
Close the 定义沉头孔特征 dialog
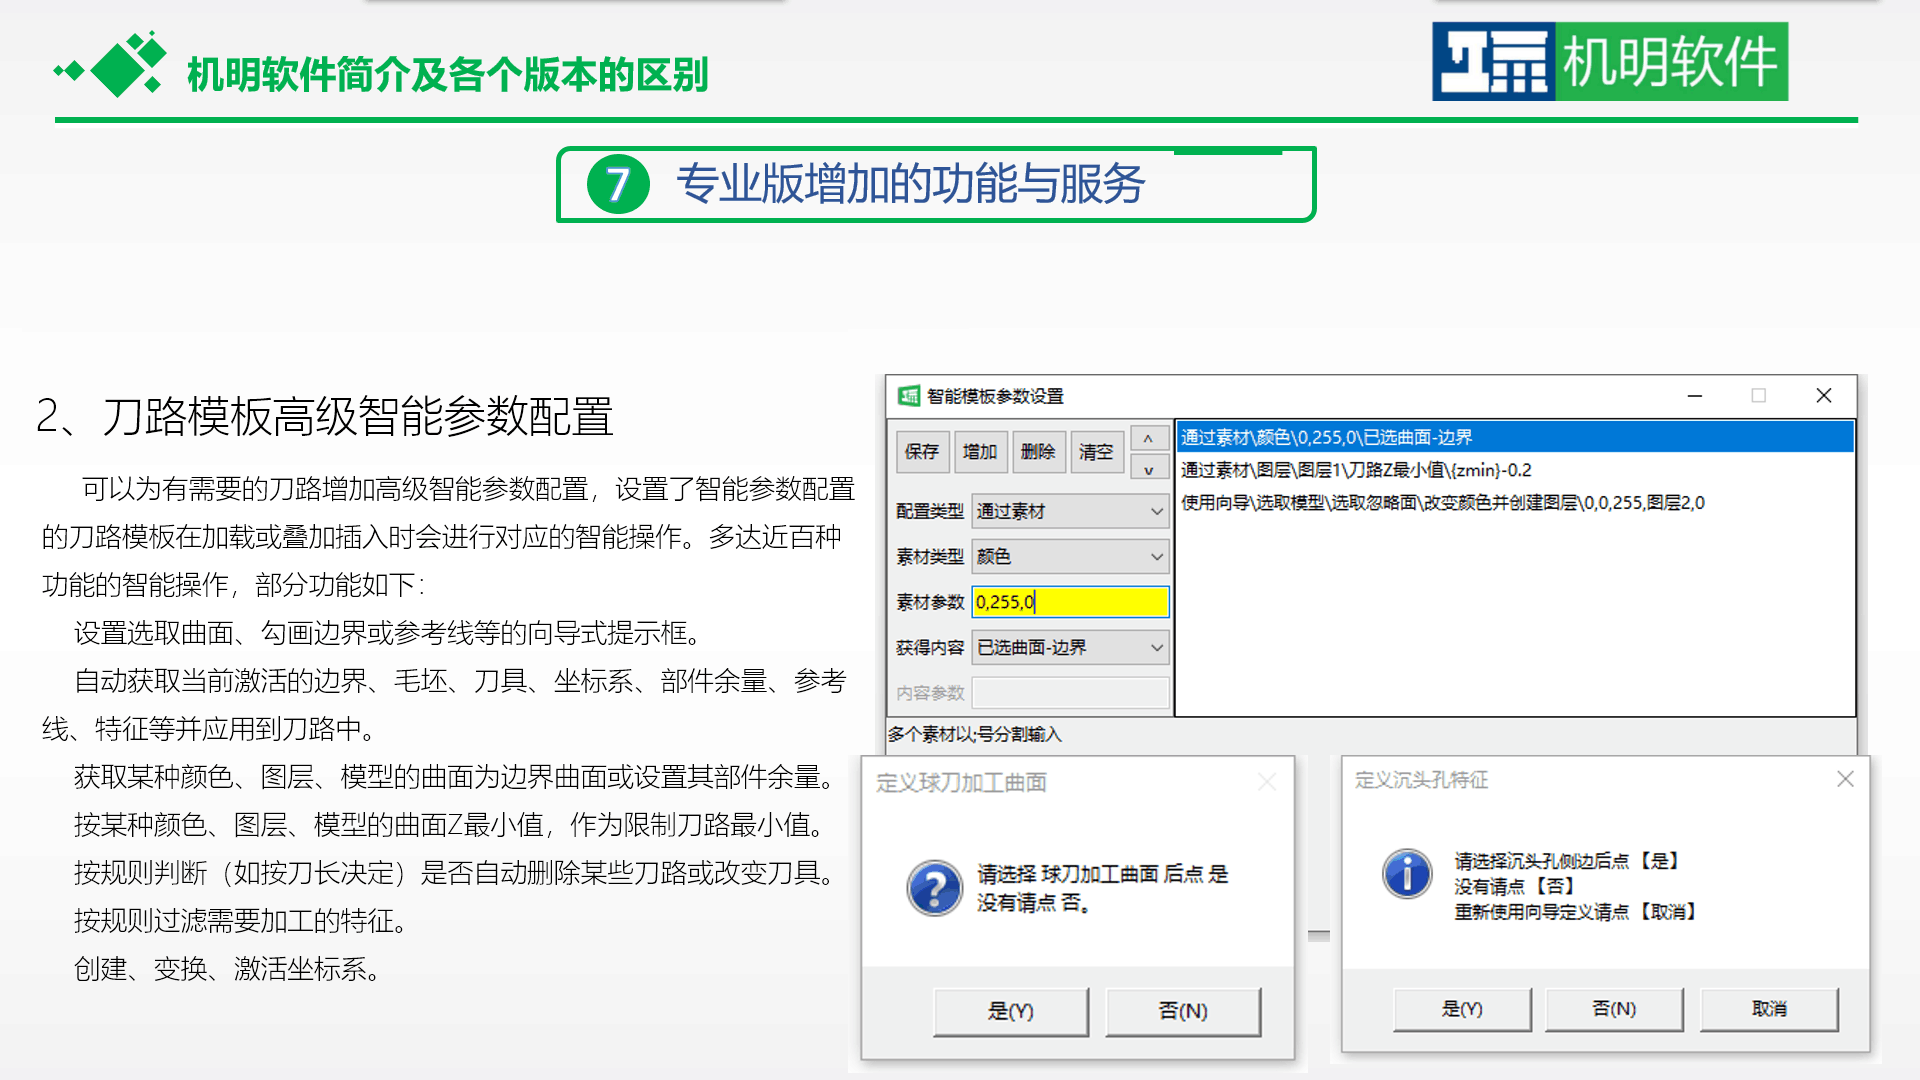coord(1845,779)
